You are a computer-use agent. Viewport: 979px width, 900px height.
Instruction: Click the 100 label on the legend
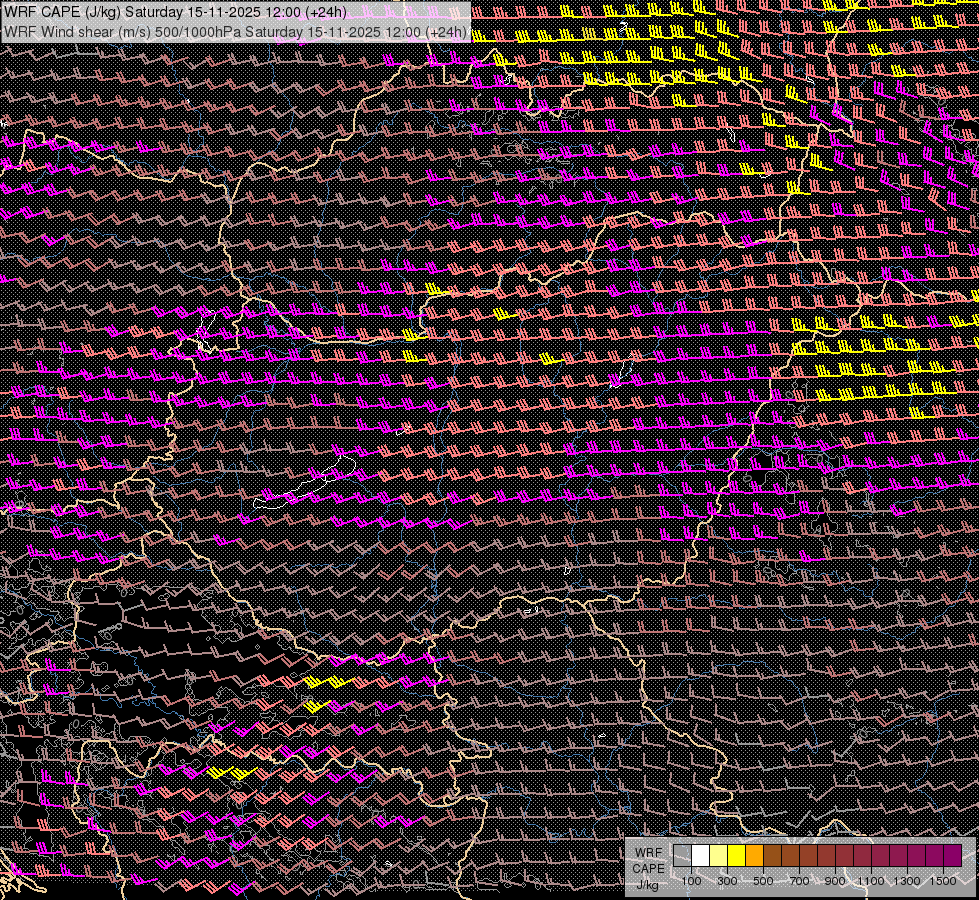tap(691, 881)
